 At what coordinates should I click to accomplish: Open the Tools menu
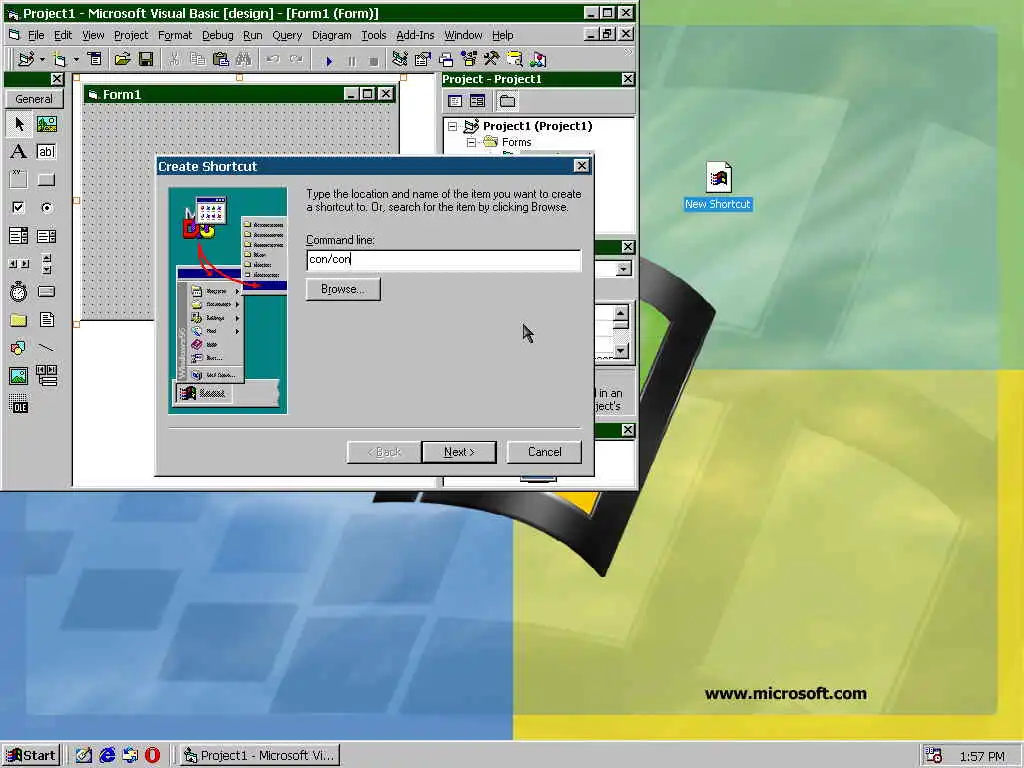click(x=374, y=35)
